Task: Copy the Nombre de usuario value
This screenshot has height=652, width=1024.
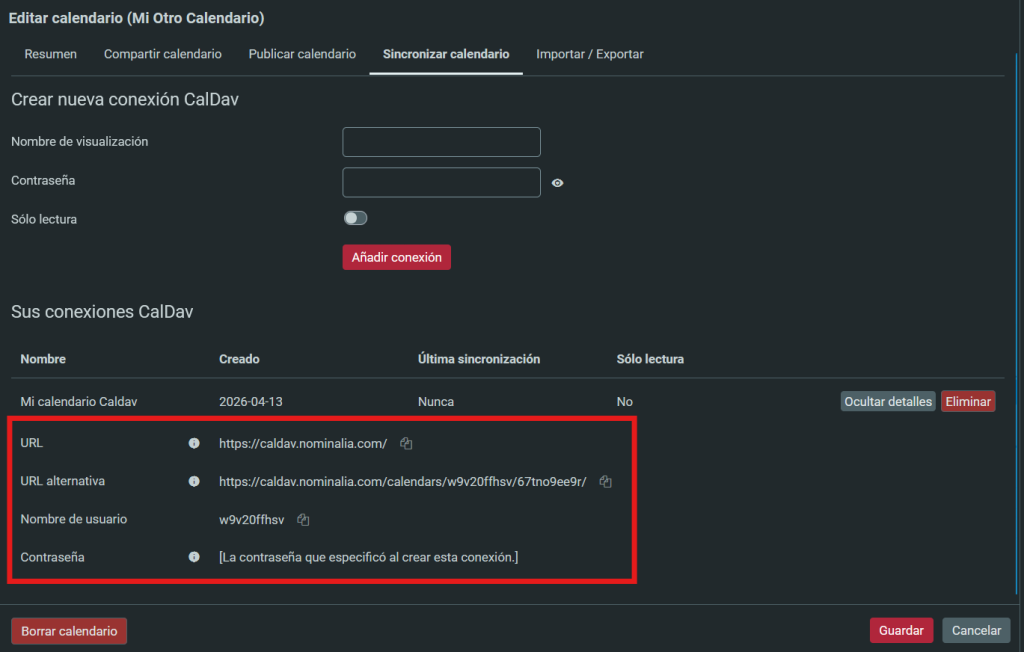Action: tap(303, 520)
